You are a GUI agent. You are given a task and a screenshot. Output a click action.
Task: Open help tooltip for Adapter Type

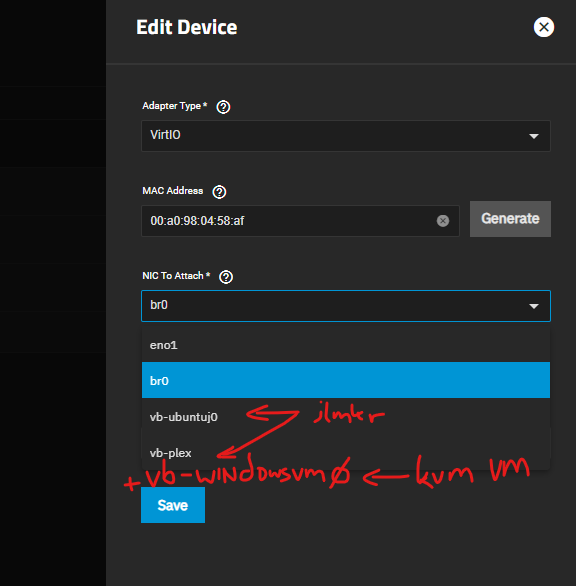click(x=223, y=107)
